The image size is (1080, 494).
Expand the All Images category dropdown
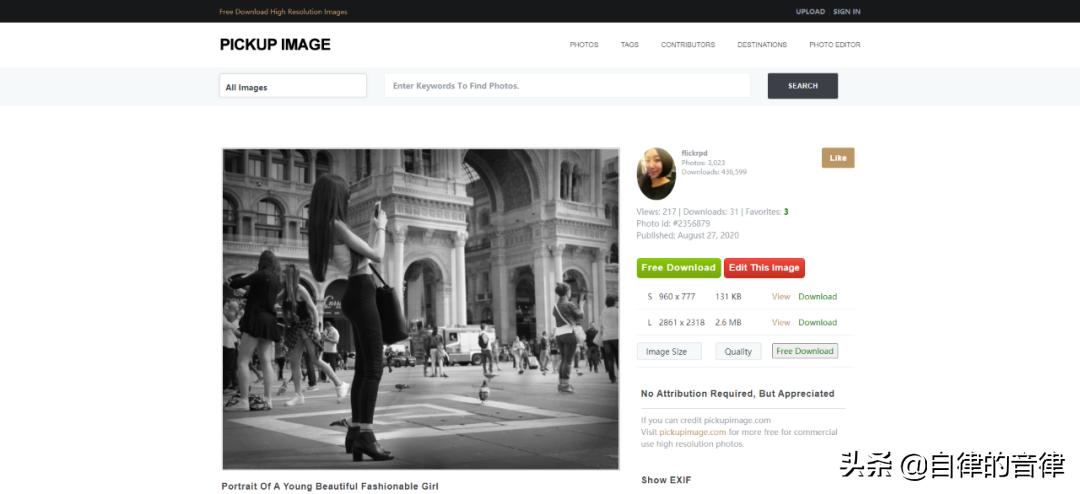(x=293, y=87)
